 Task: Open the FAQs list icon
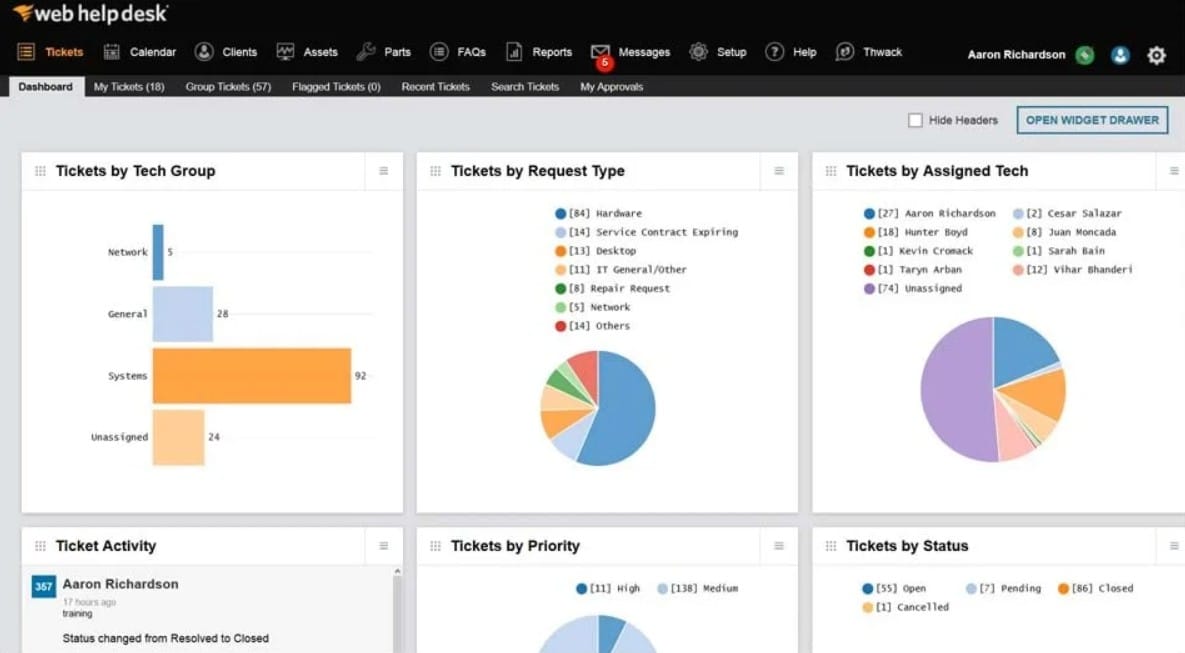click(439, 51)
